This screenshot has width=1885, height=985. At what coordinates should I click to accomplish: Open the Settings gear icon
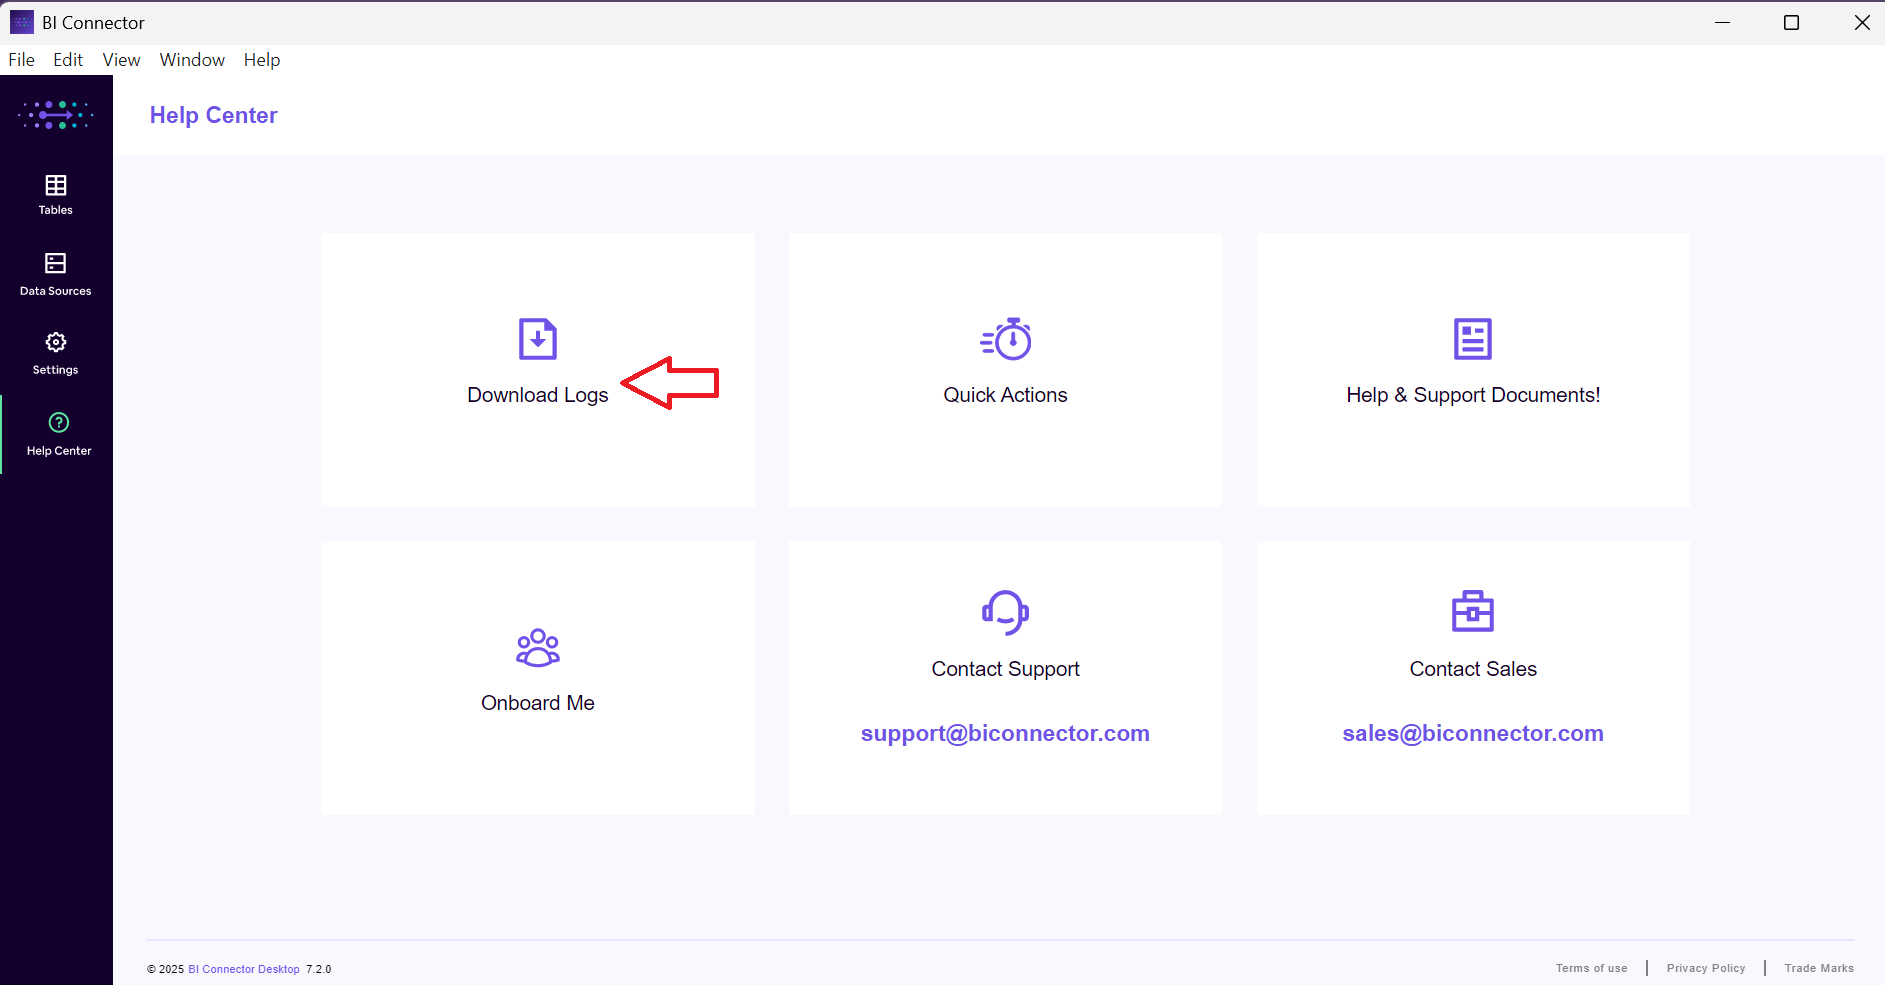pyautogui.click(x=56, y=342)
